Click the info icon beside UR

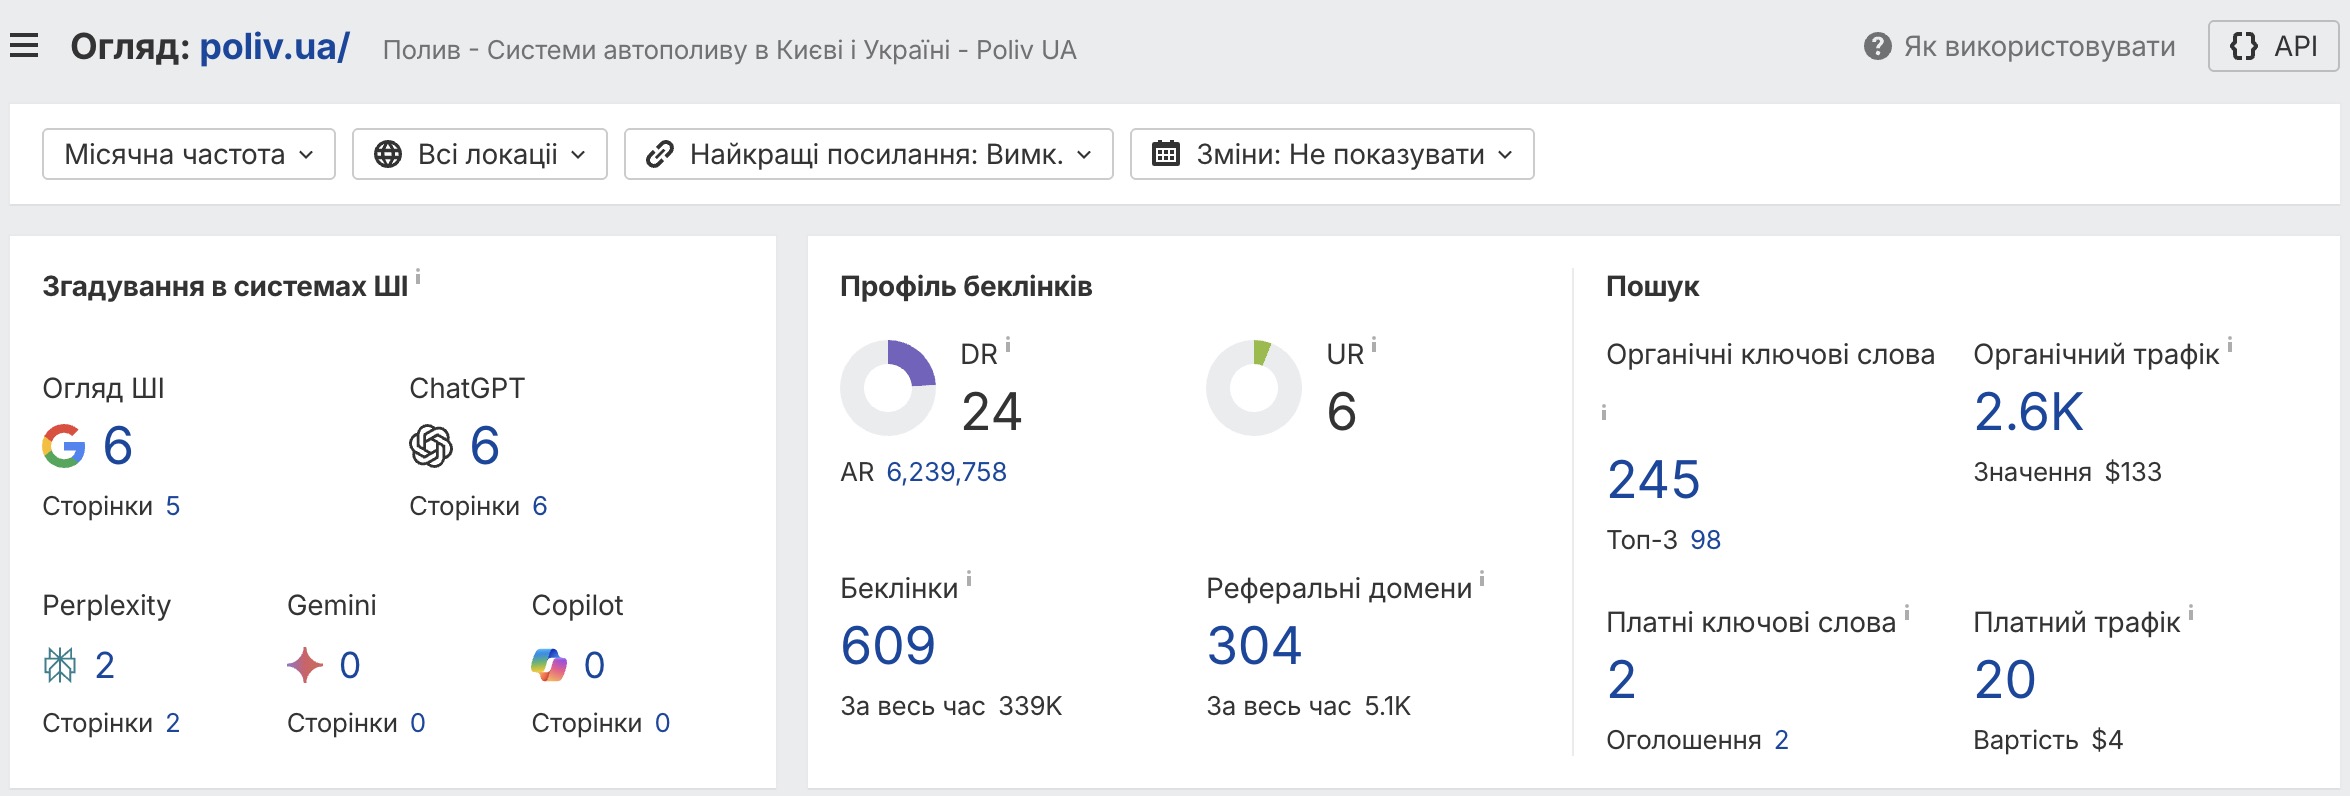1374,345
